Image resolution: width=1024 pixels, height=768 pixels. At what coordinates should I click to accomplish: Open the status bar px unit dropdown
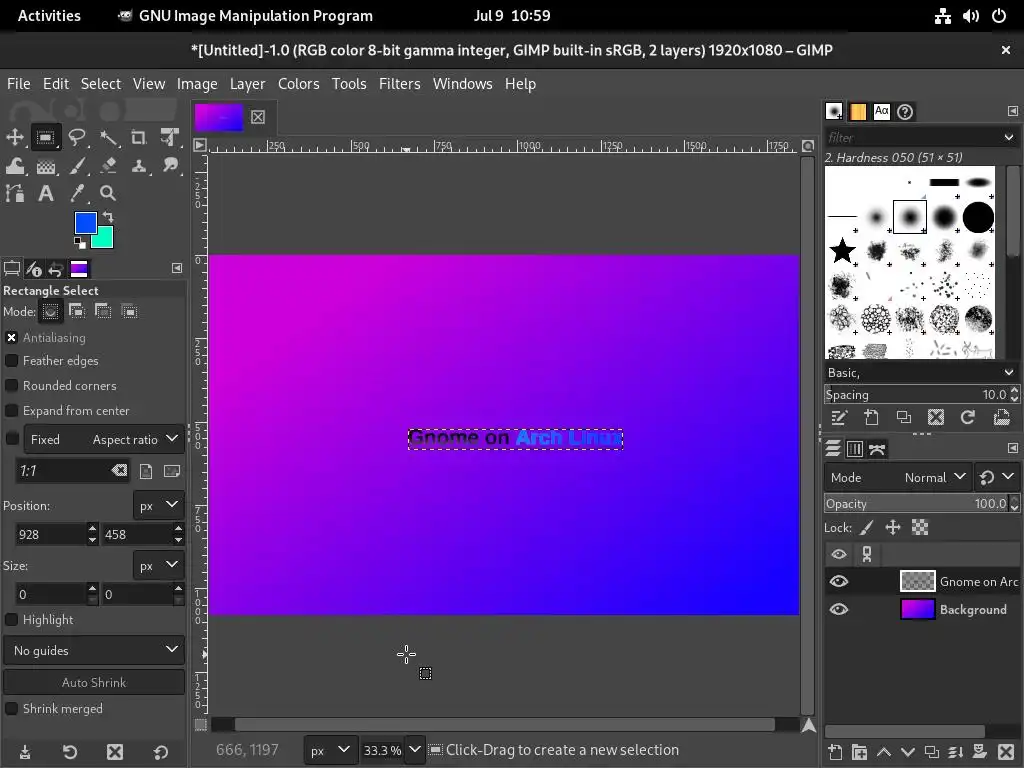click(330, 750)
